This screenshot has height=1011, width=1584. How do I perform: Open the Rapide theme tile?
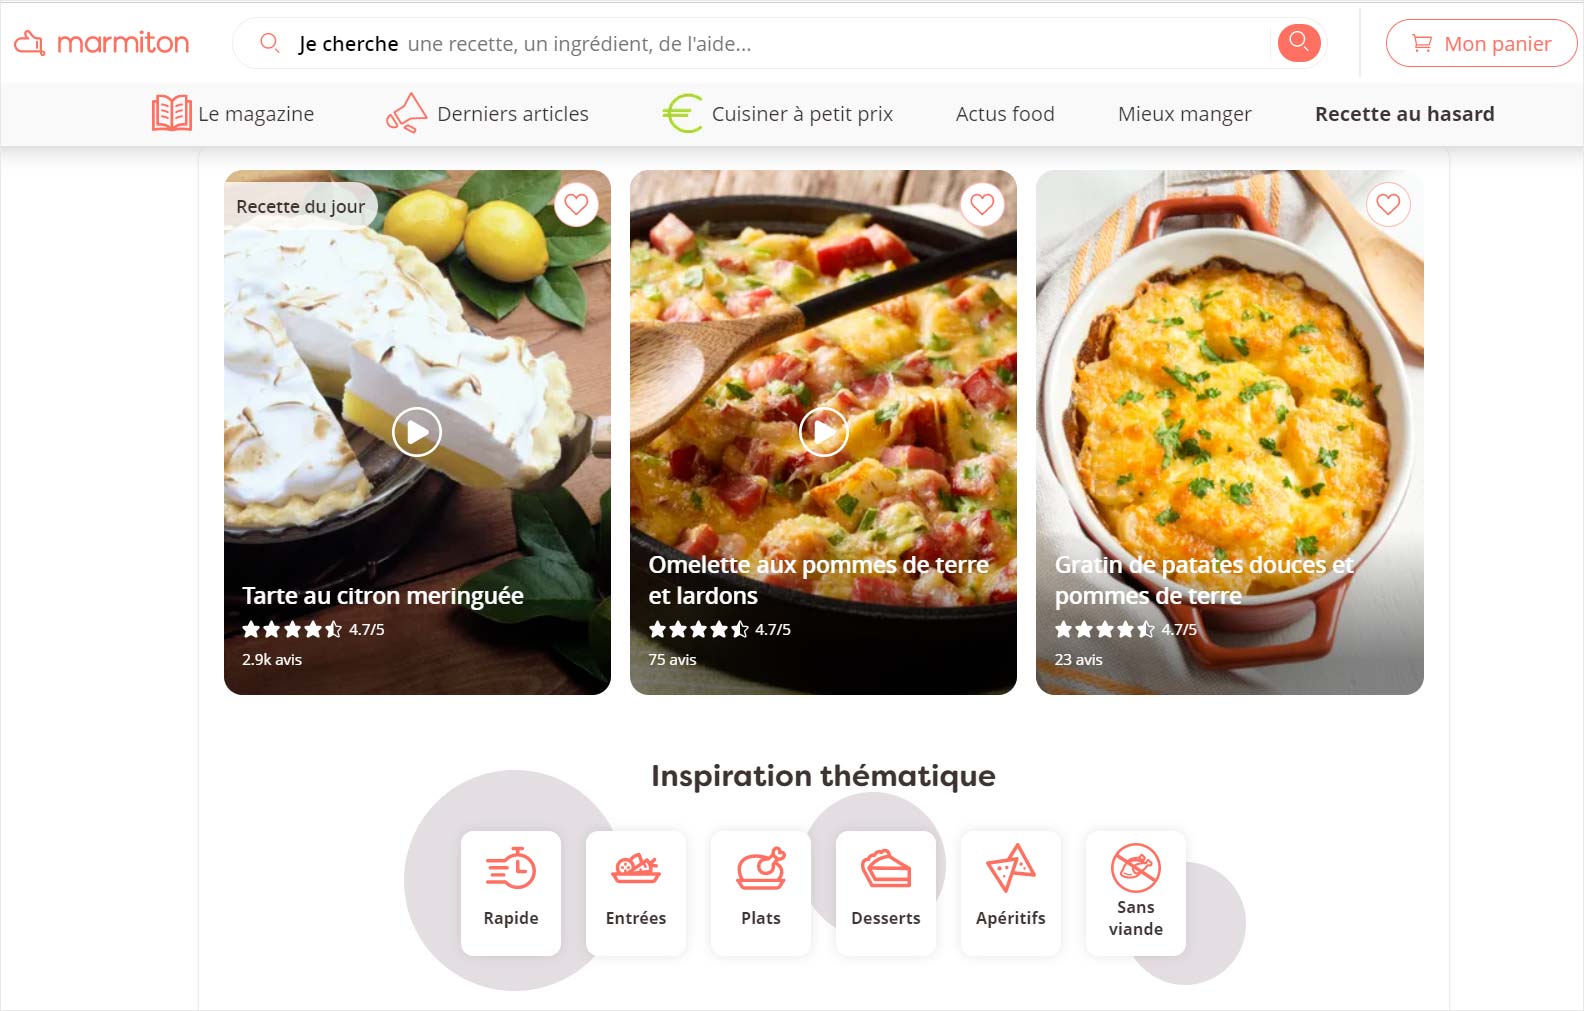click(511, 893)
